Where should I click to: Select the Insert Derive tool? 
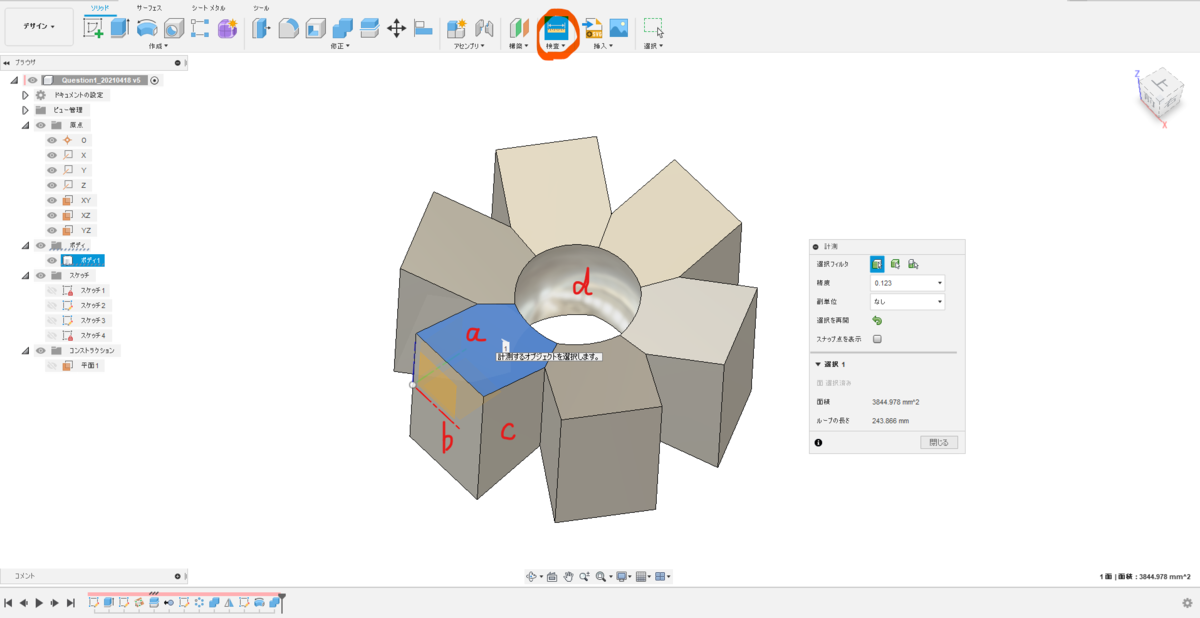click(592, 29)
